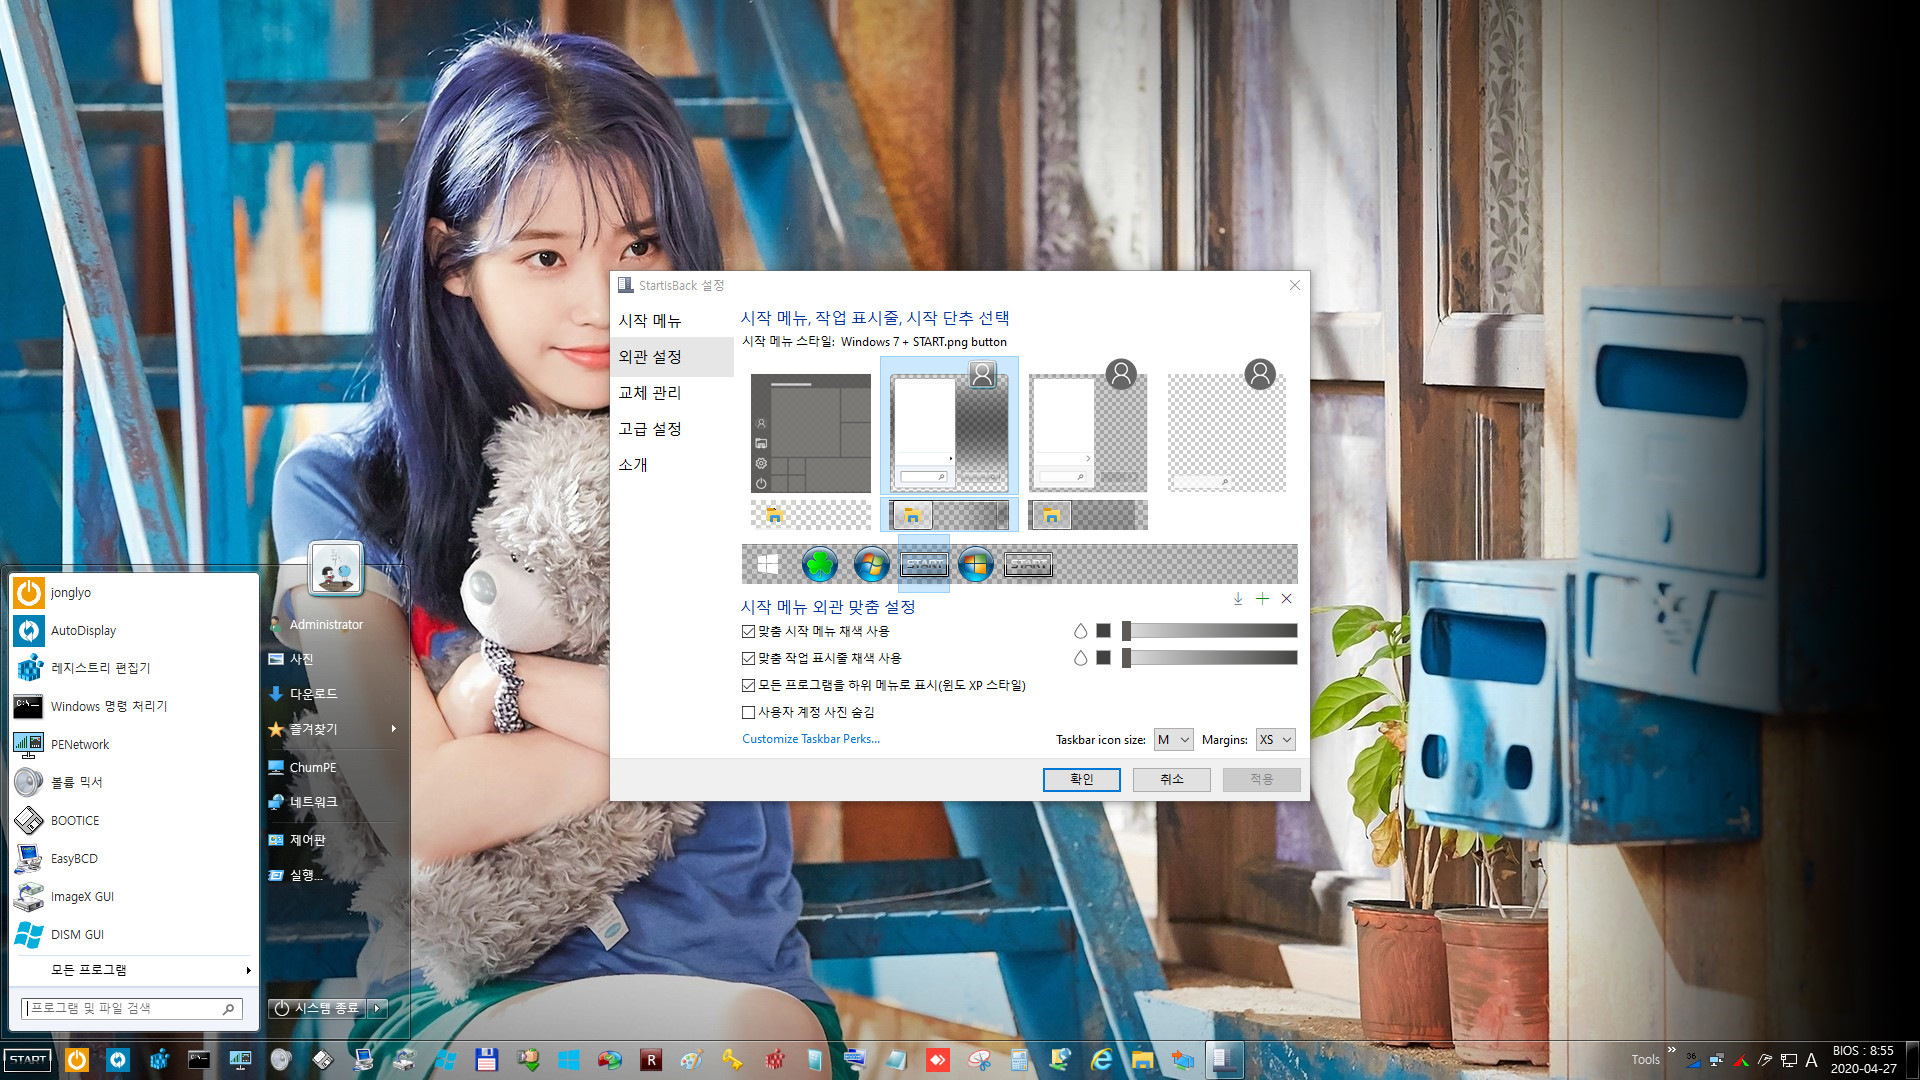Click the 시스템 종료 shutdown button
This screenshot has width=1920, height=1080.
coord(318,1009)
